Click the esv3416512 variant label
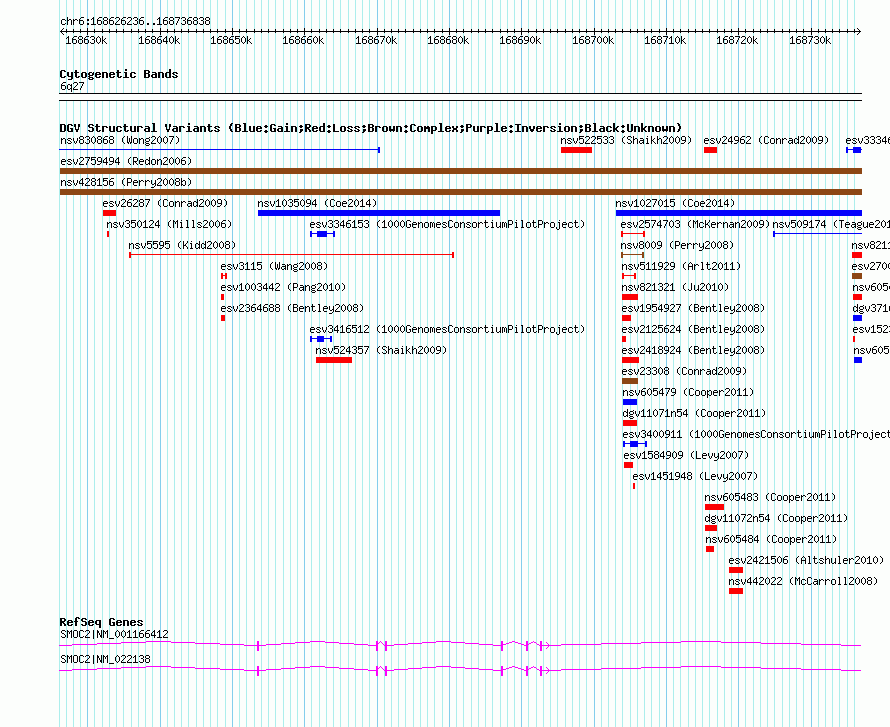The height and width of the screenshot is (727, 890). [x=447, y=329]
